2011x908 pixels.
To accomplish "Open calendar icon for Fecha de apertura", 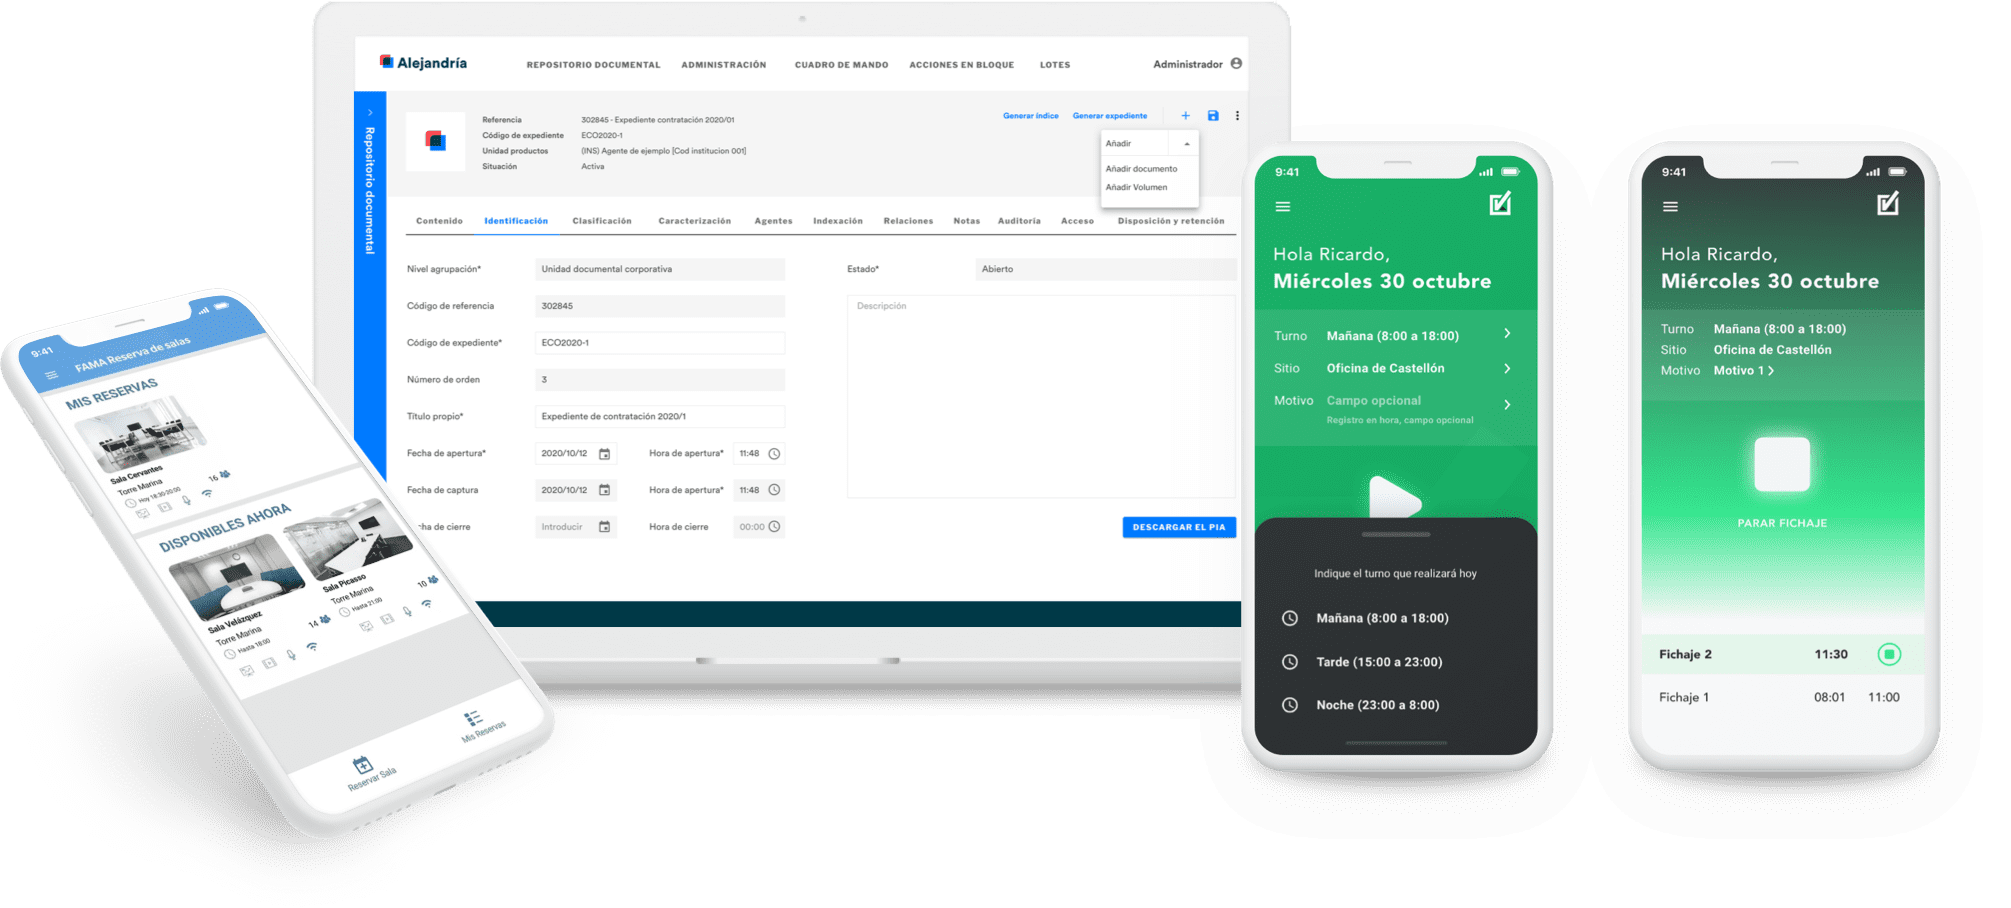I will 604,454.
